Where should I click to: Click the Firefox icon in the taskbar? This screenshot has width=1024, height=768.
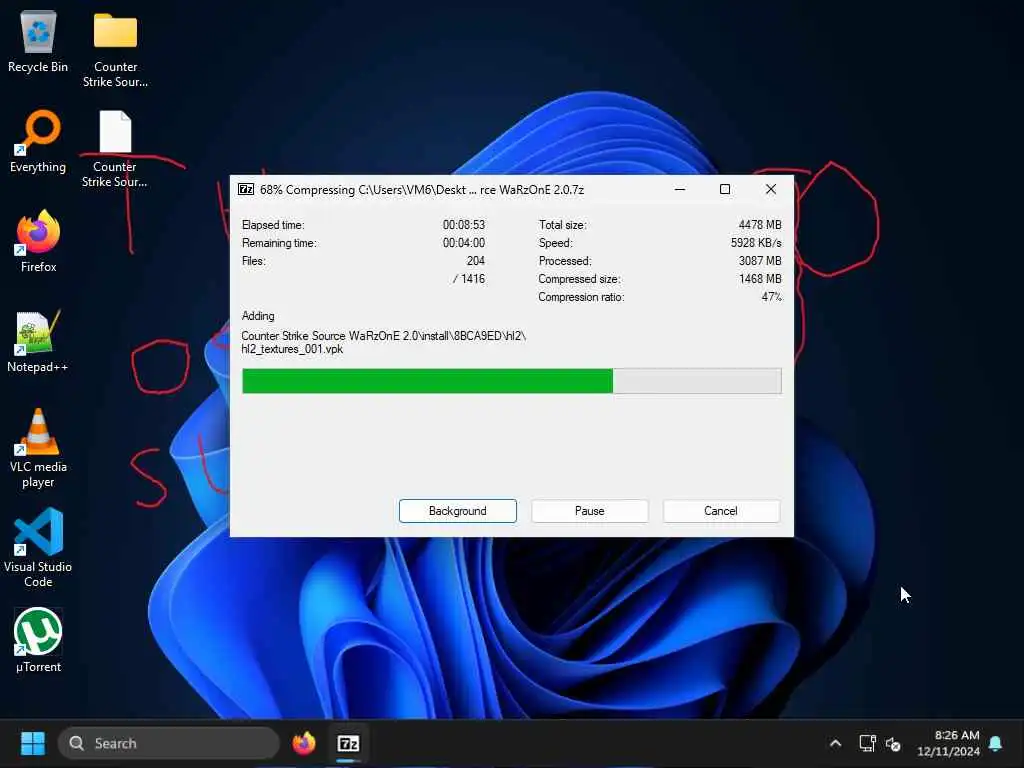pyautogui.click(x=304, y=743)
